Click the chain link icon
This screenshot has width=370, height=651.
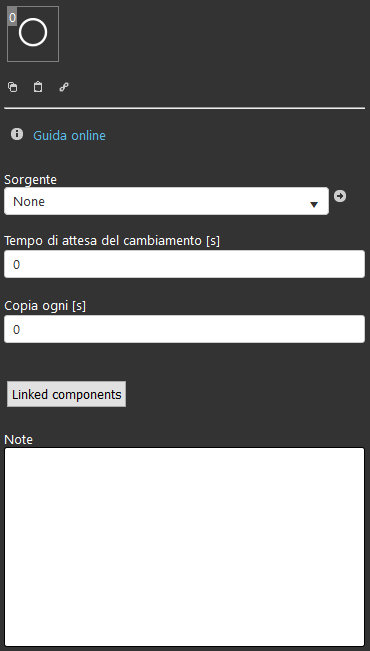[x=64, y=87]
